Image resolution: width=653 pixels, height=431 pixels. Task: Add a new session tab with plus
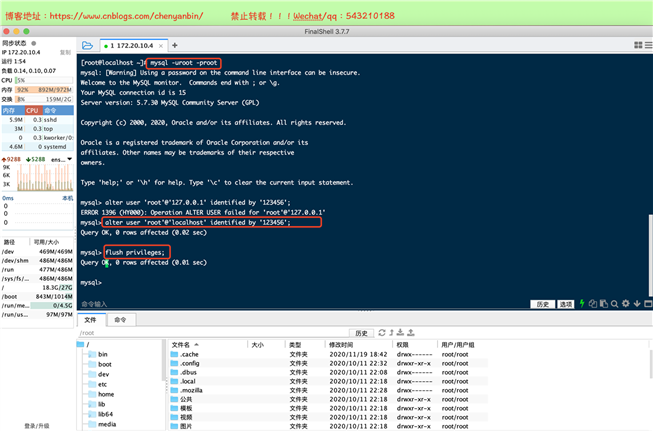click(x=175, y=45)
